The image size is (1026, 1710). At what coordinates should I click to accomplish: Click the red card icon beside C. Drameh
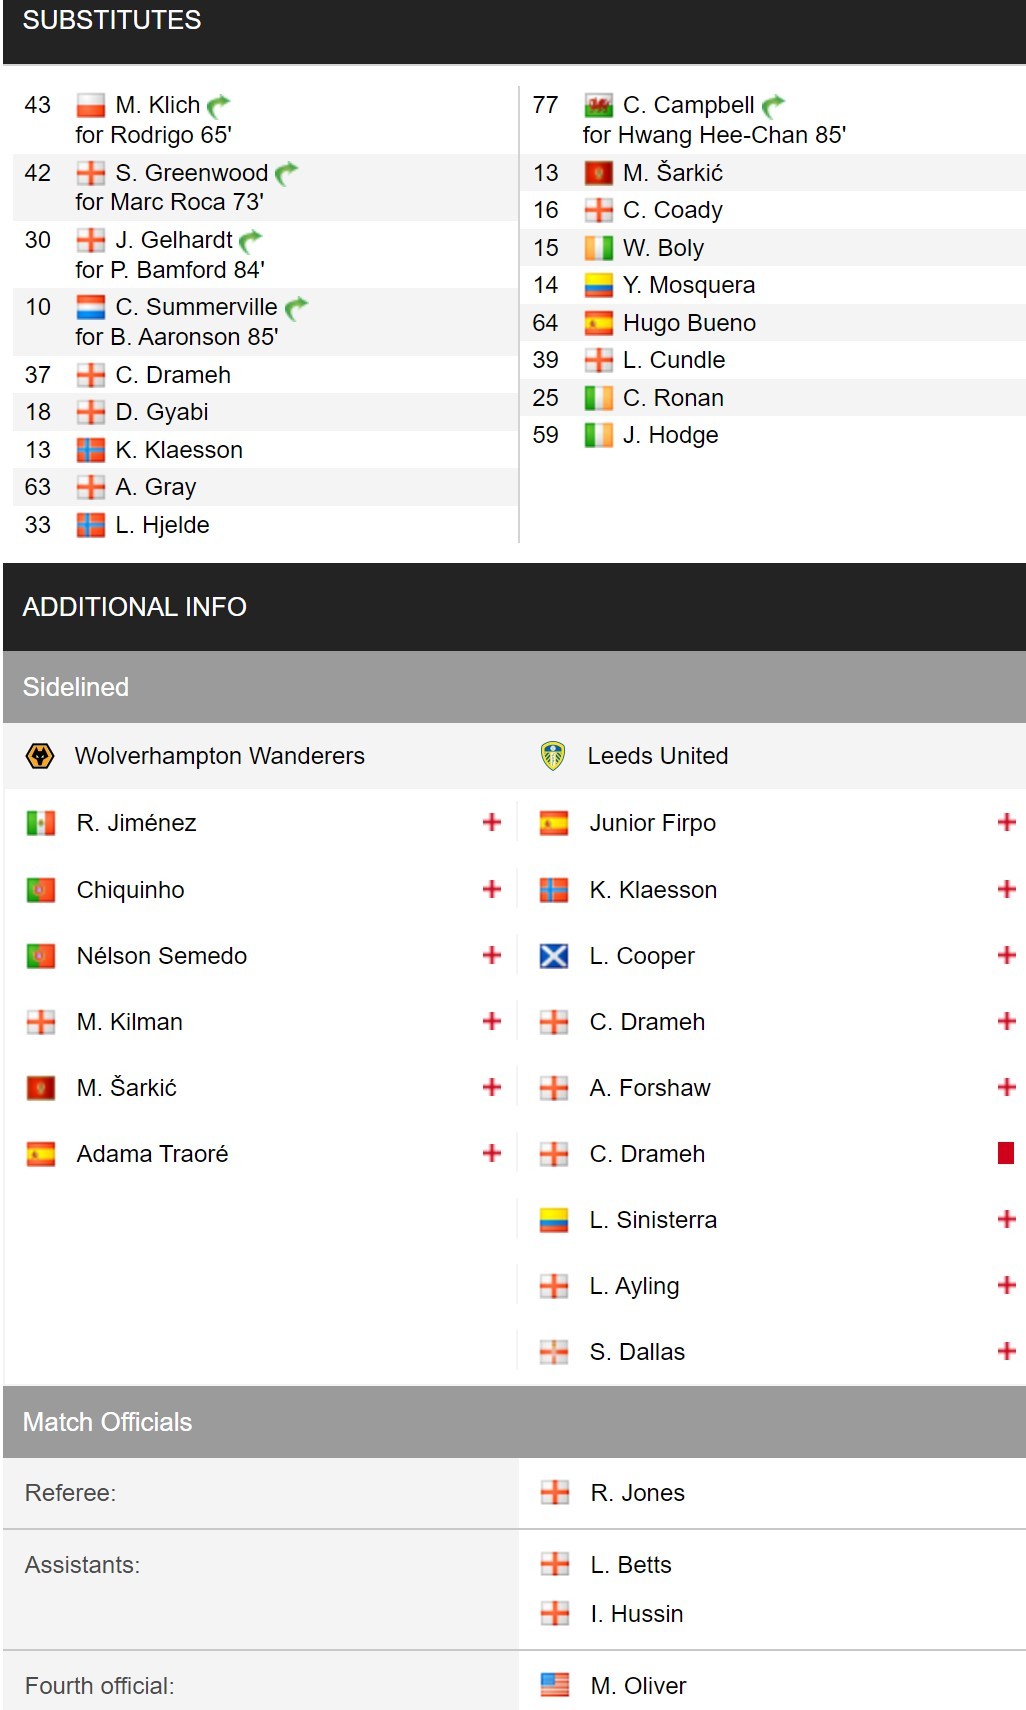[x=1006, y=1153]
